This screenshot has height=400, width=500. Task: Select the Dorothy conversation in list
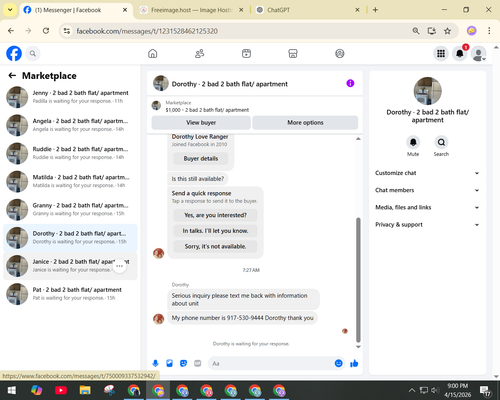[x=70, y=238]
